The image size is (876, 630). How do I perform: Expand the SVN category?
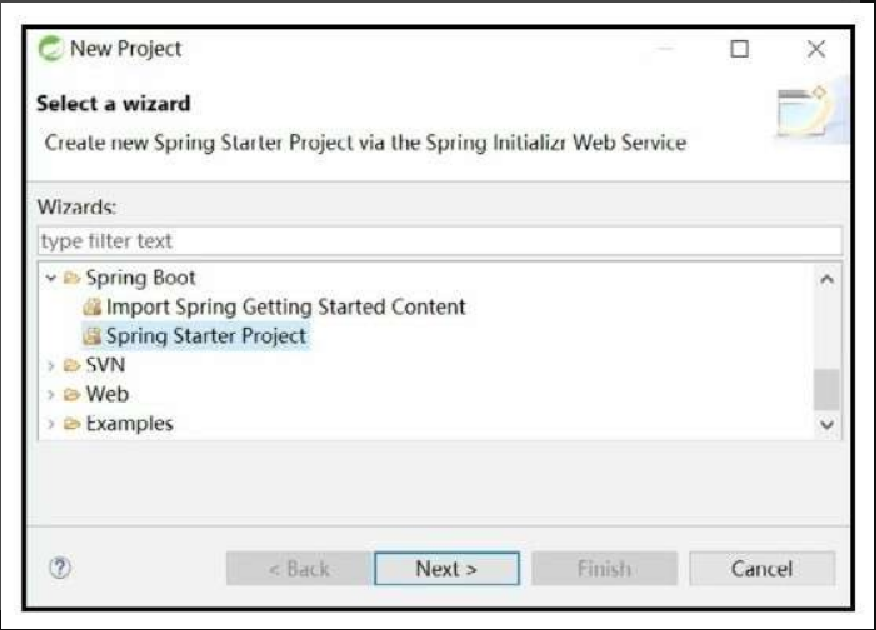(51, 365)
